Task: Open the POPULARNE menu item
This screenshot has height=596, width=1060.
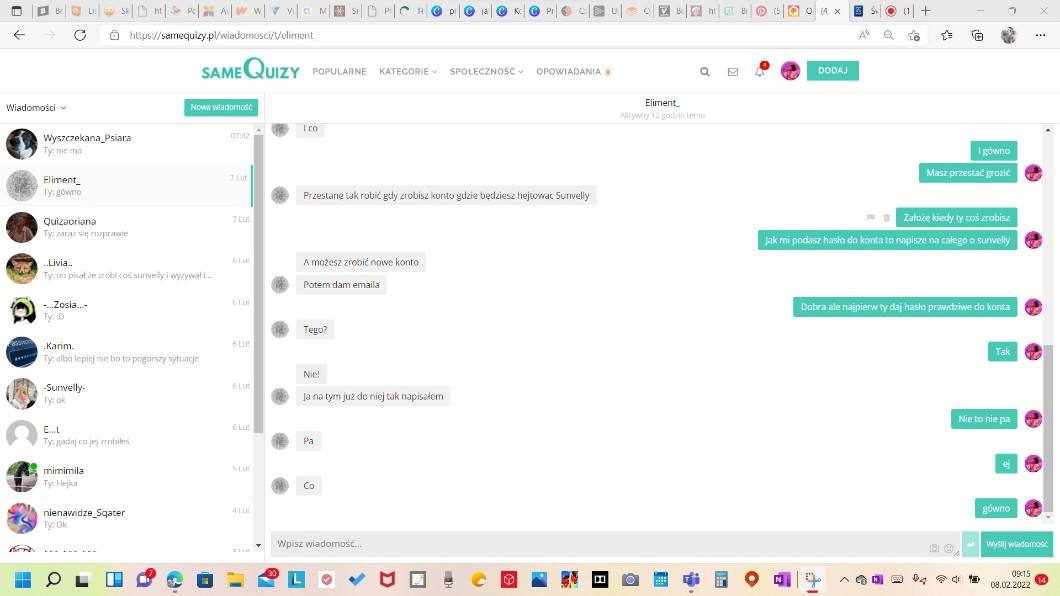Action: click(x=339, y=72)
